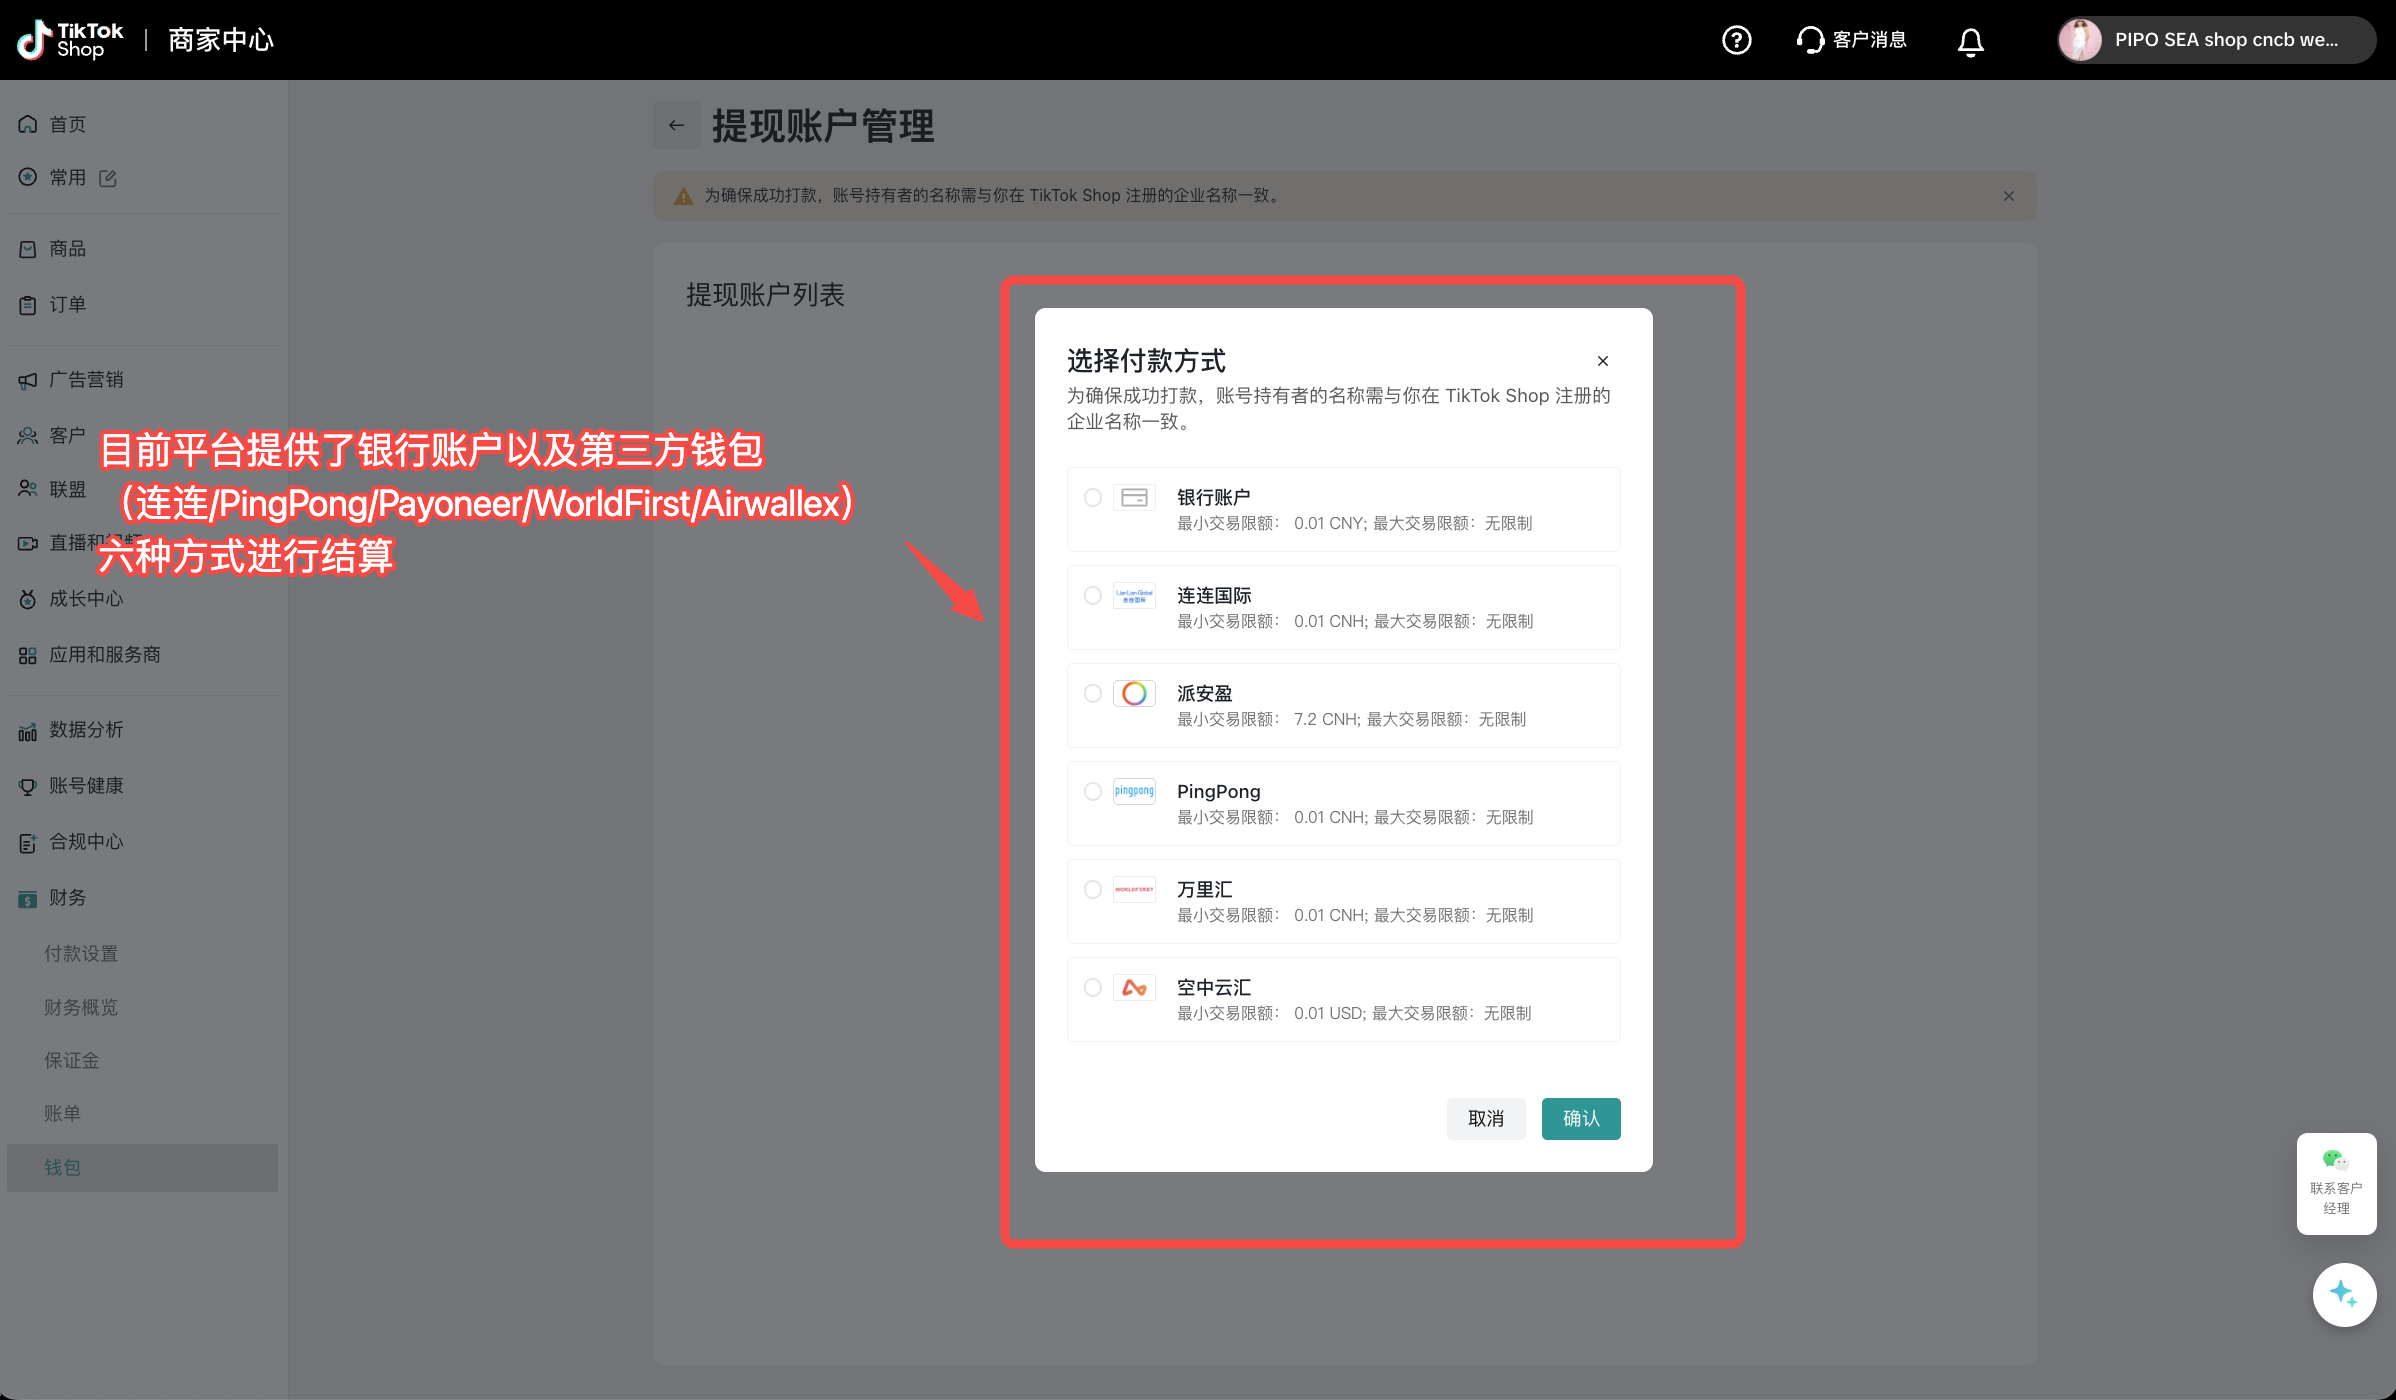
Task: Click the help question mark icon
Action: point(1736,40)
